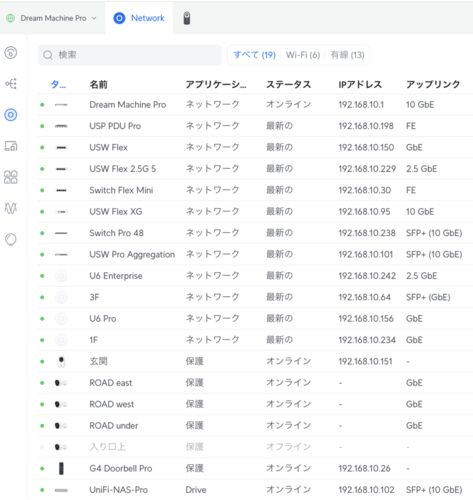Sort by the アップリンク column header

[x=433, y=84]
